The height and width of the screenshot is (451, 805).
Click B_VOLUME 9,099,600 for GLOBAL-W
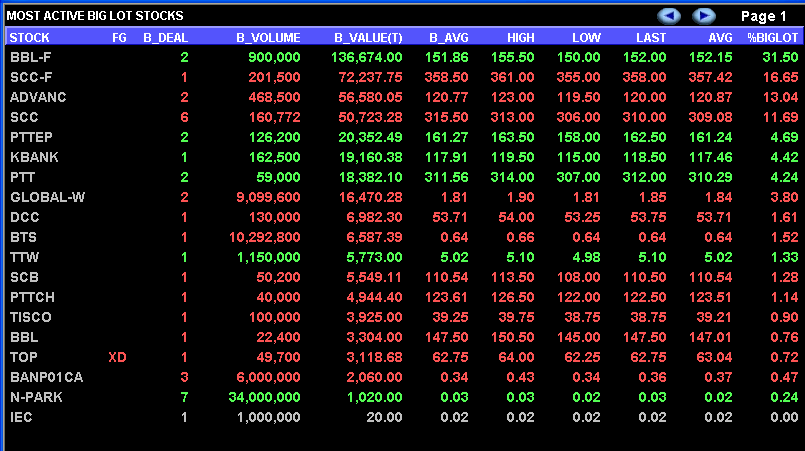pyautogui.click(x=268, y=197)
